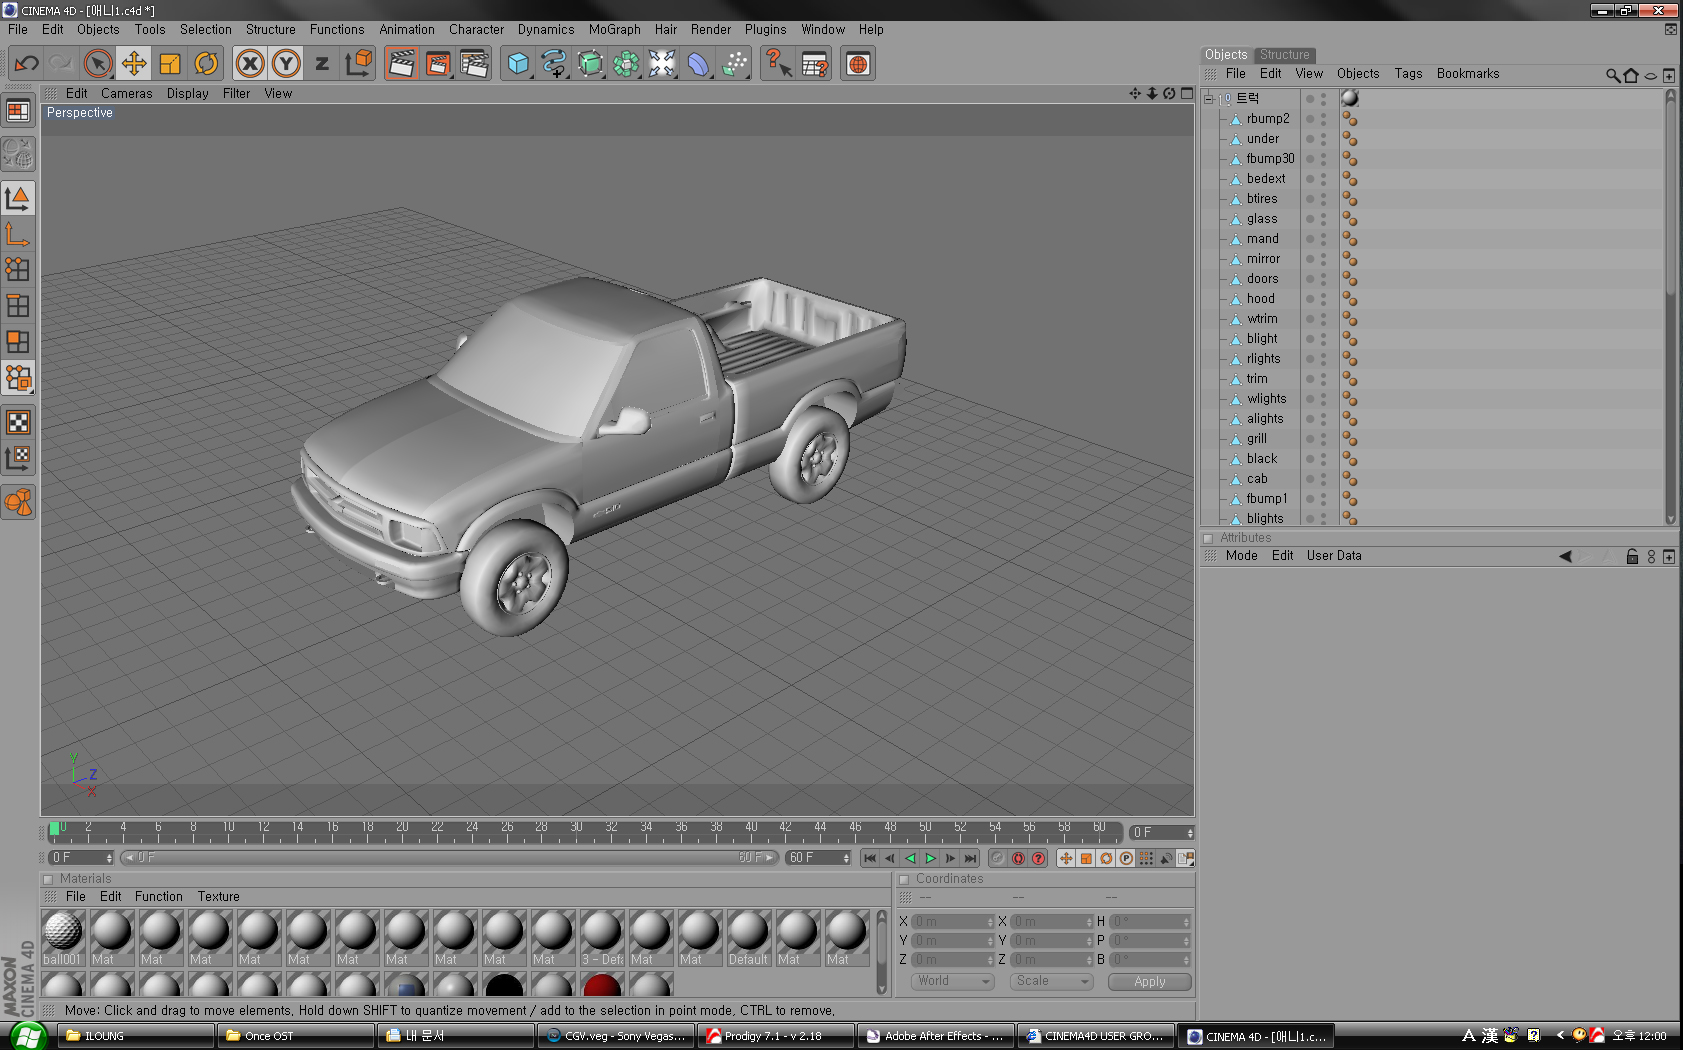Select the Live Selection tool
The height and width of the screenshot is (1050, 1683).
pyautogui.click(x=98, y=64)
